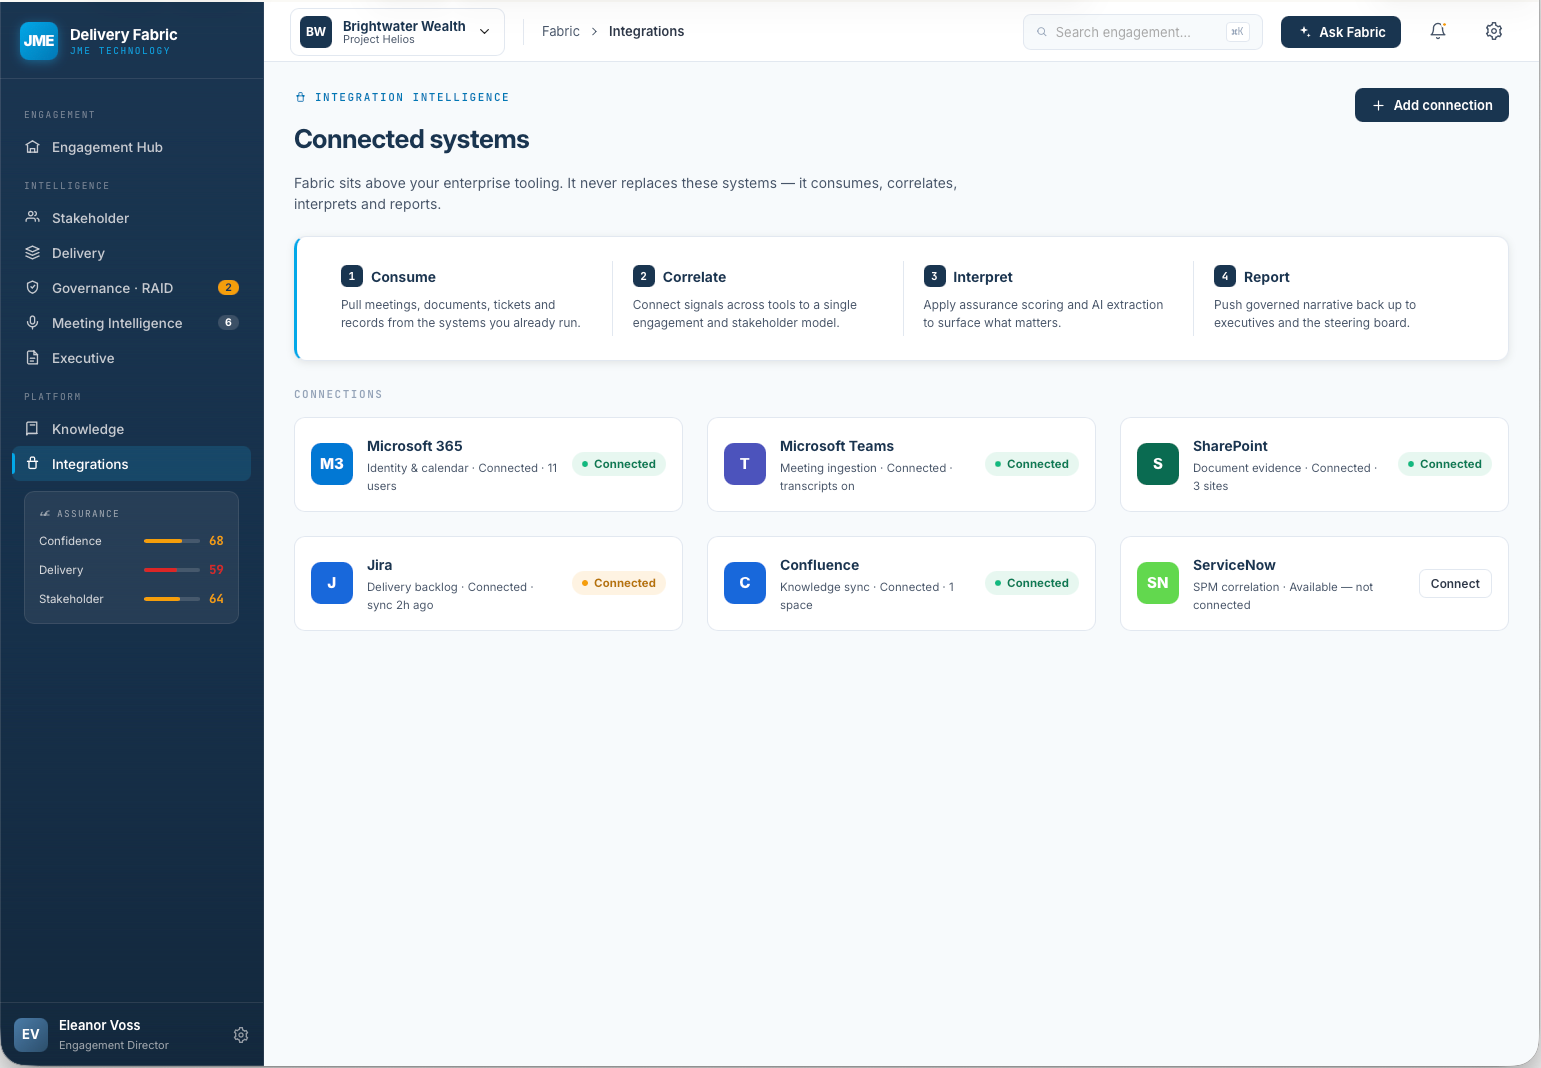The width and height of the screenshot is (1541, 1068).
Task: Click the Stakeholder assurance bar
Action: pos(172,599)
